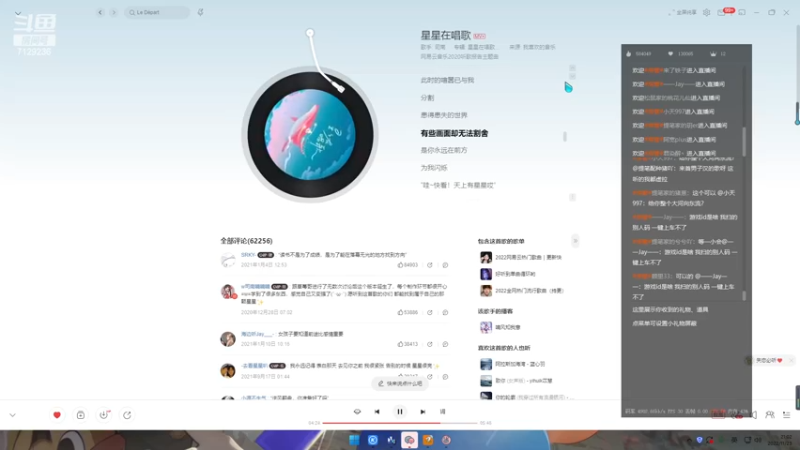Like the SRKY comment with 84903 likes

[x=408, y=265]
